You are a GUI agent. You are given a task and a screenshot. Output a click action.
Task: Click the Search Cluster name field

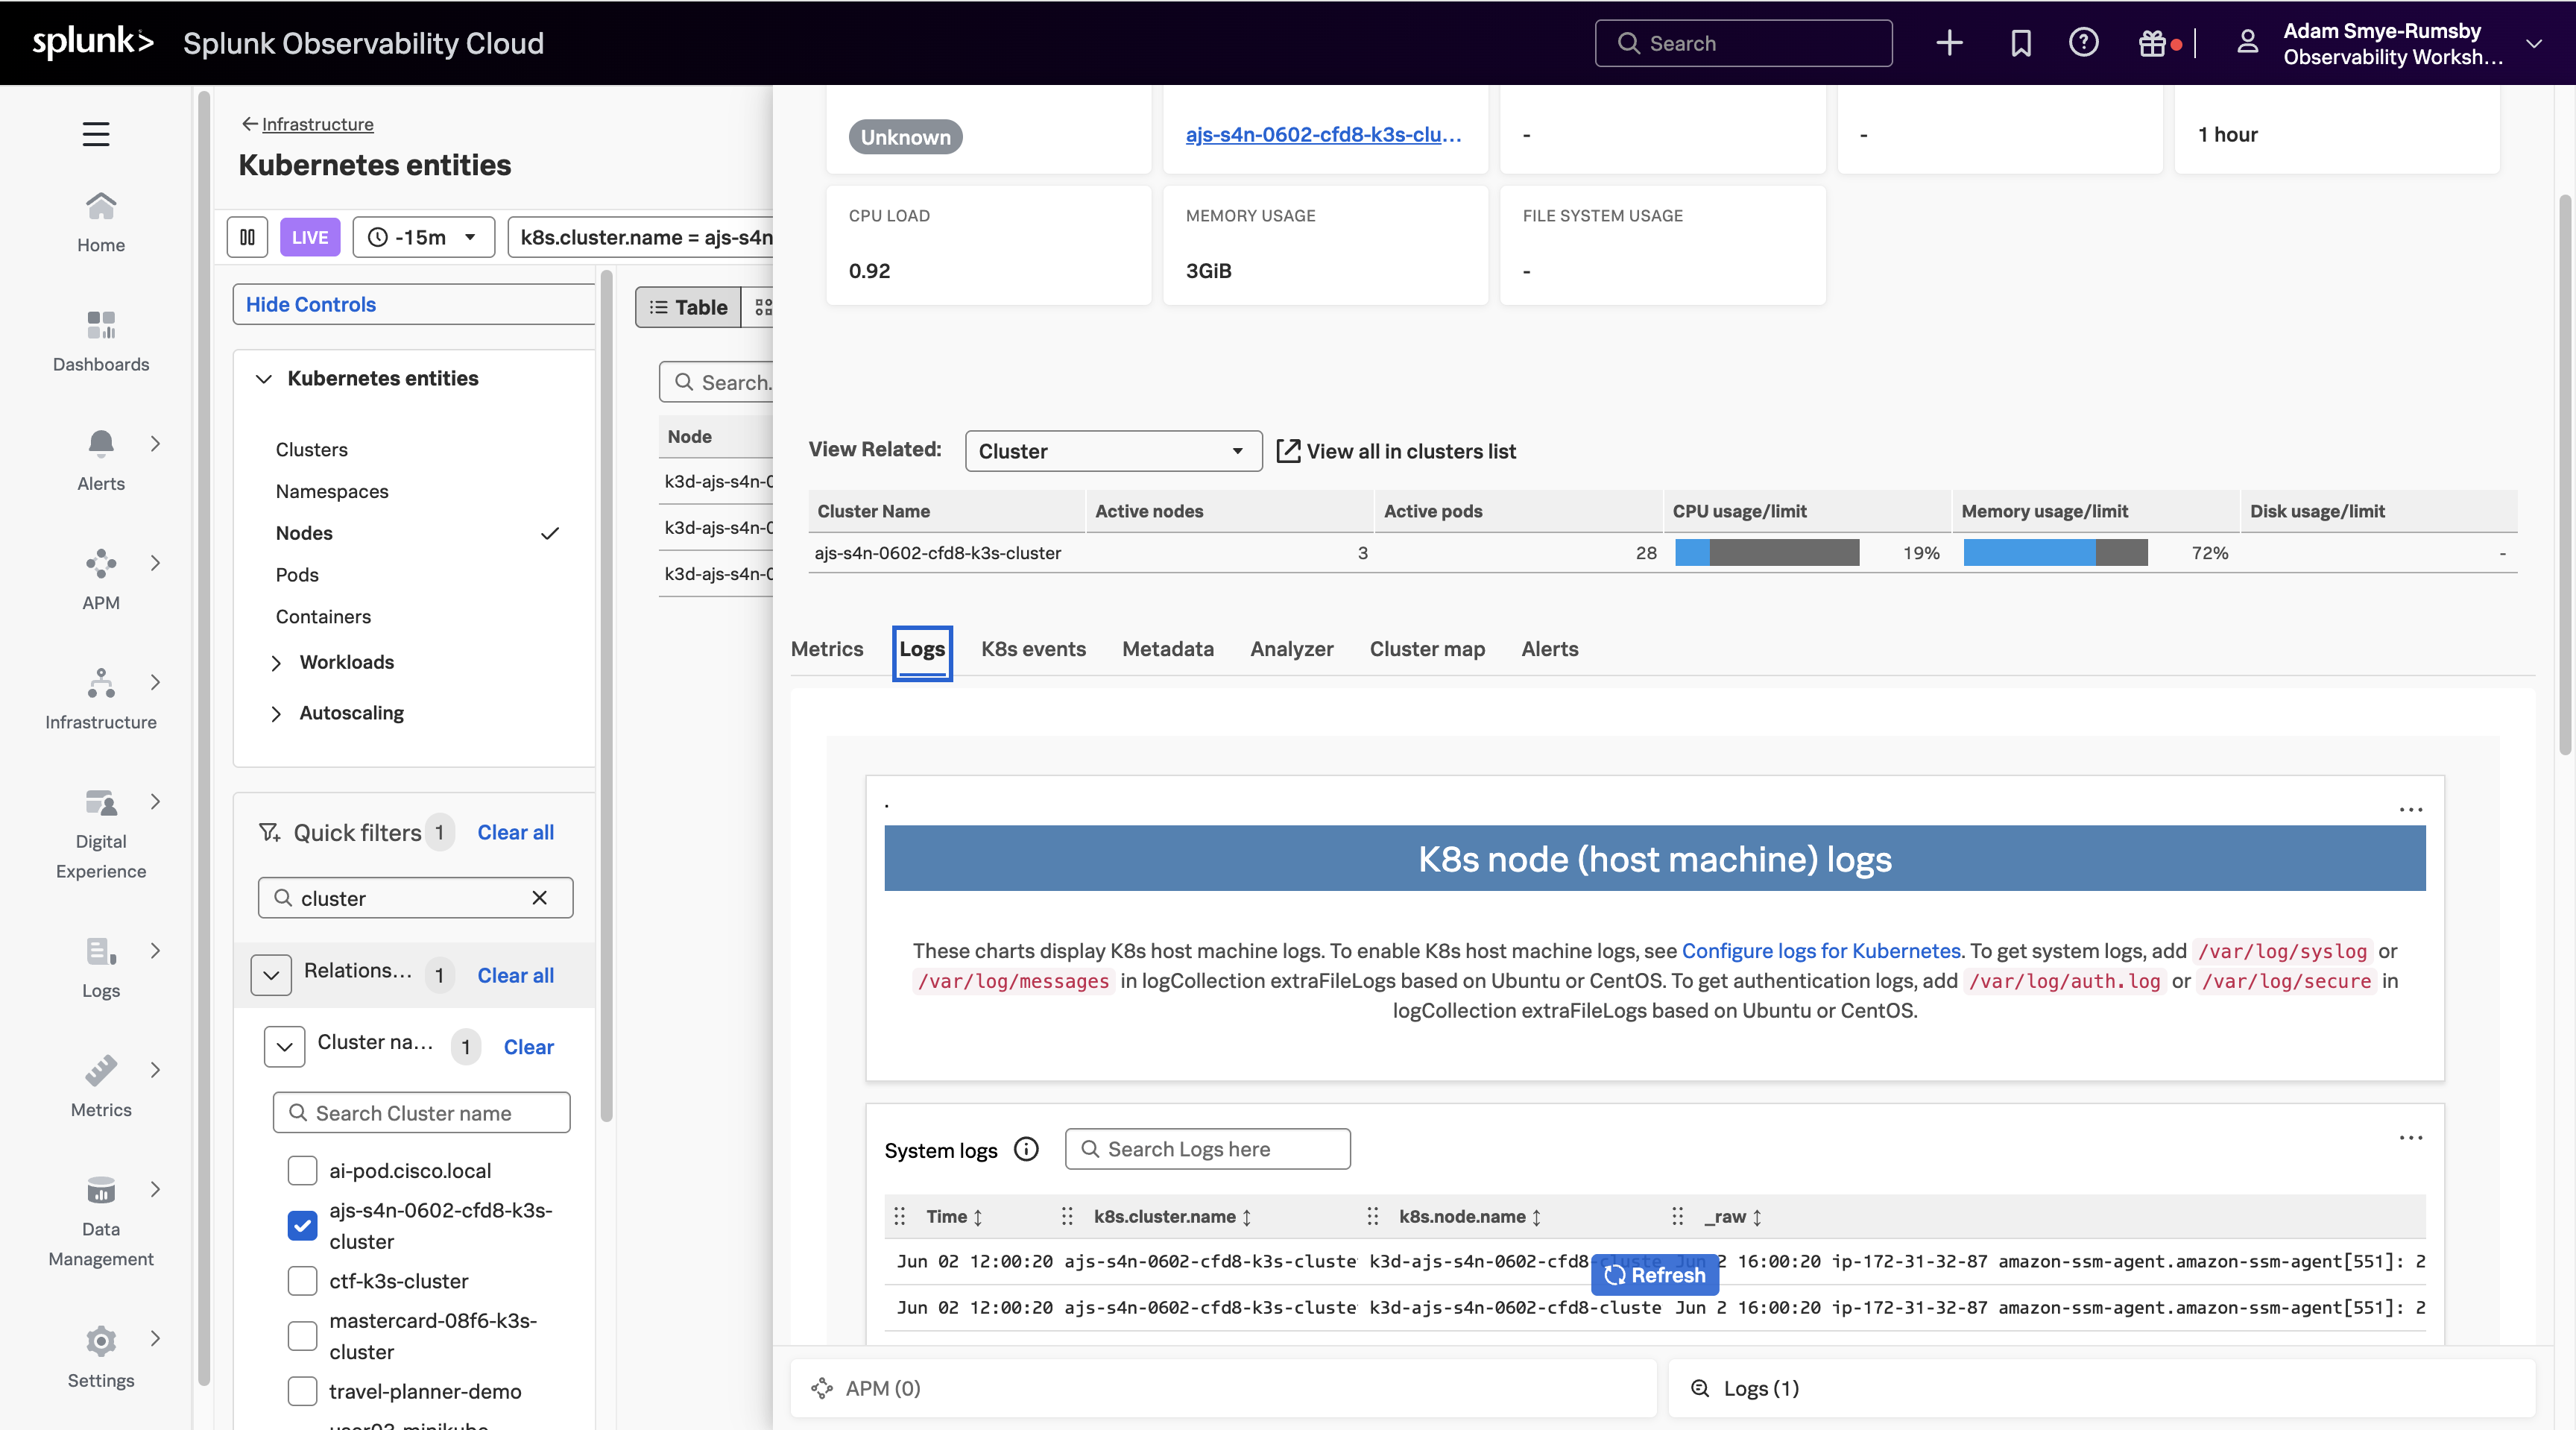(x=422, y=1113)
